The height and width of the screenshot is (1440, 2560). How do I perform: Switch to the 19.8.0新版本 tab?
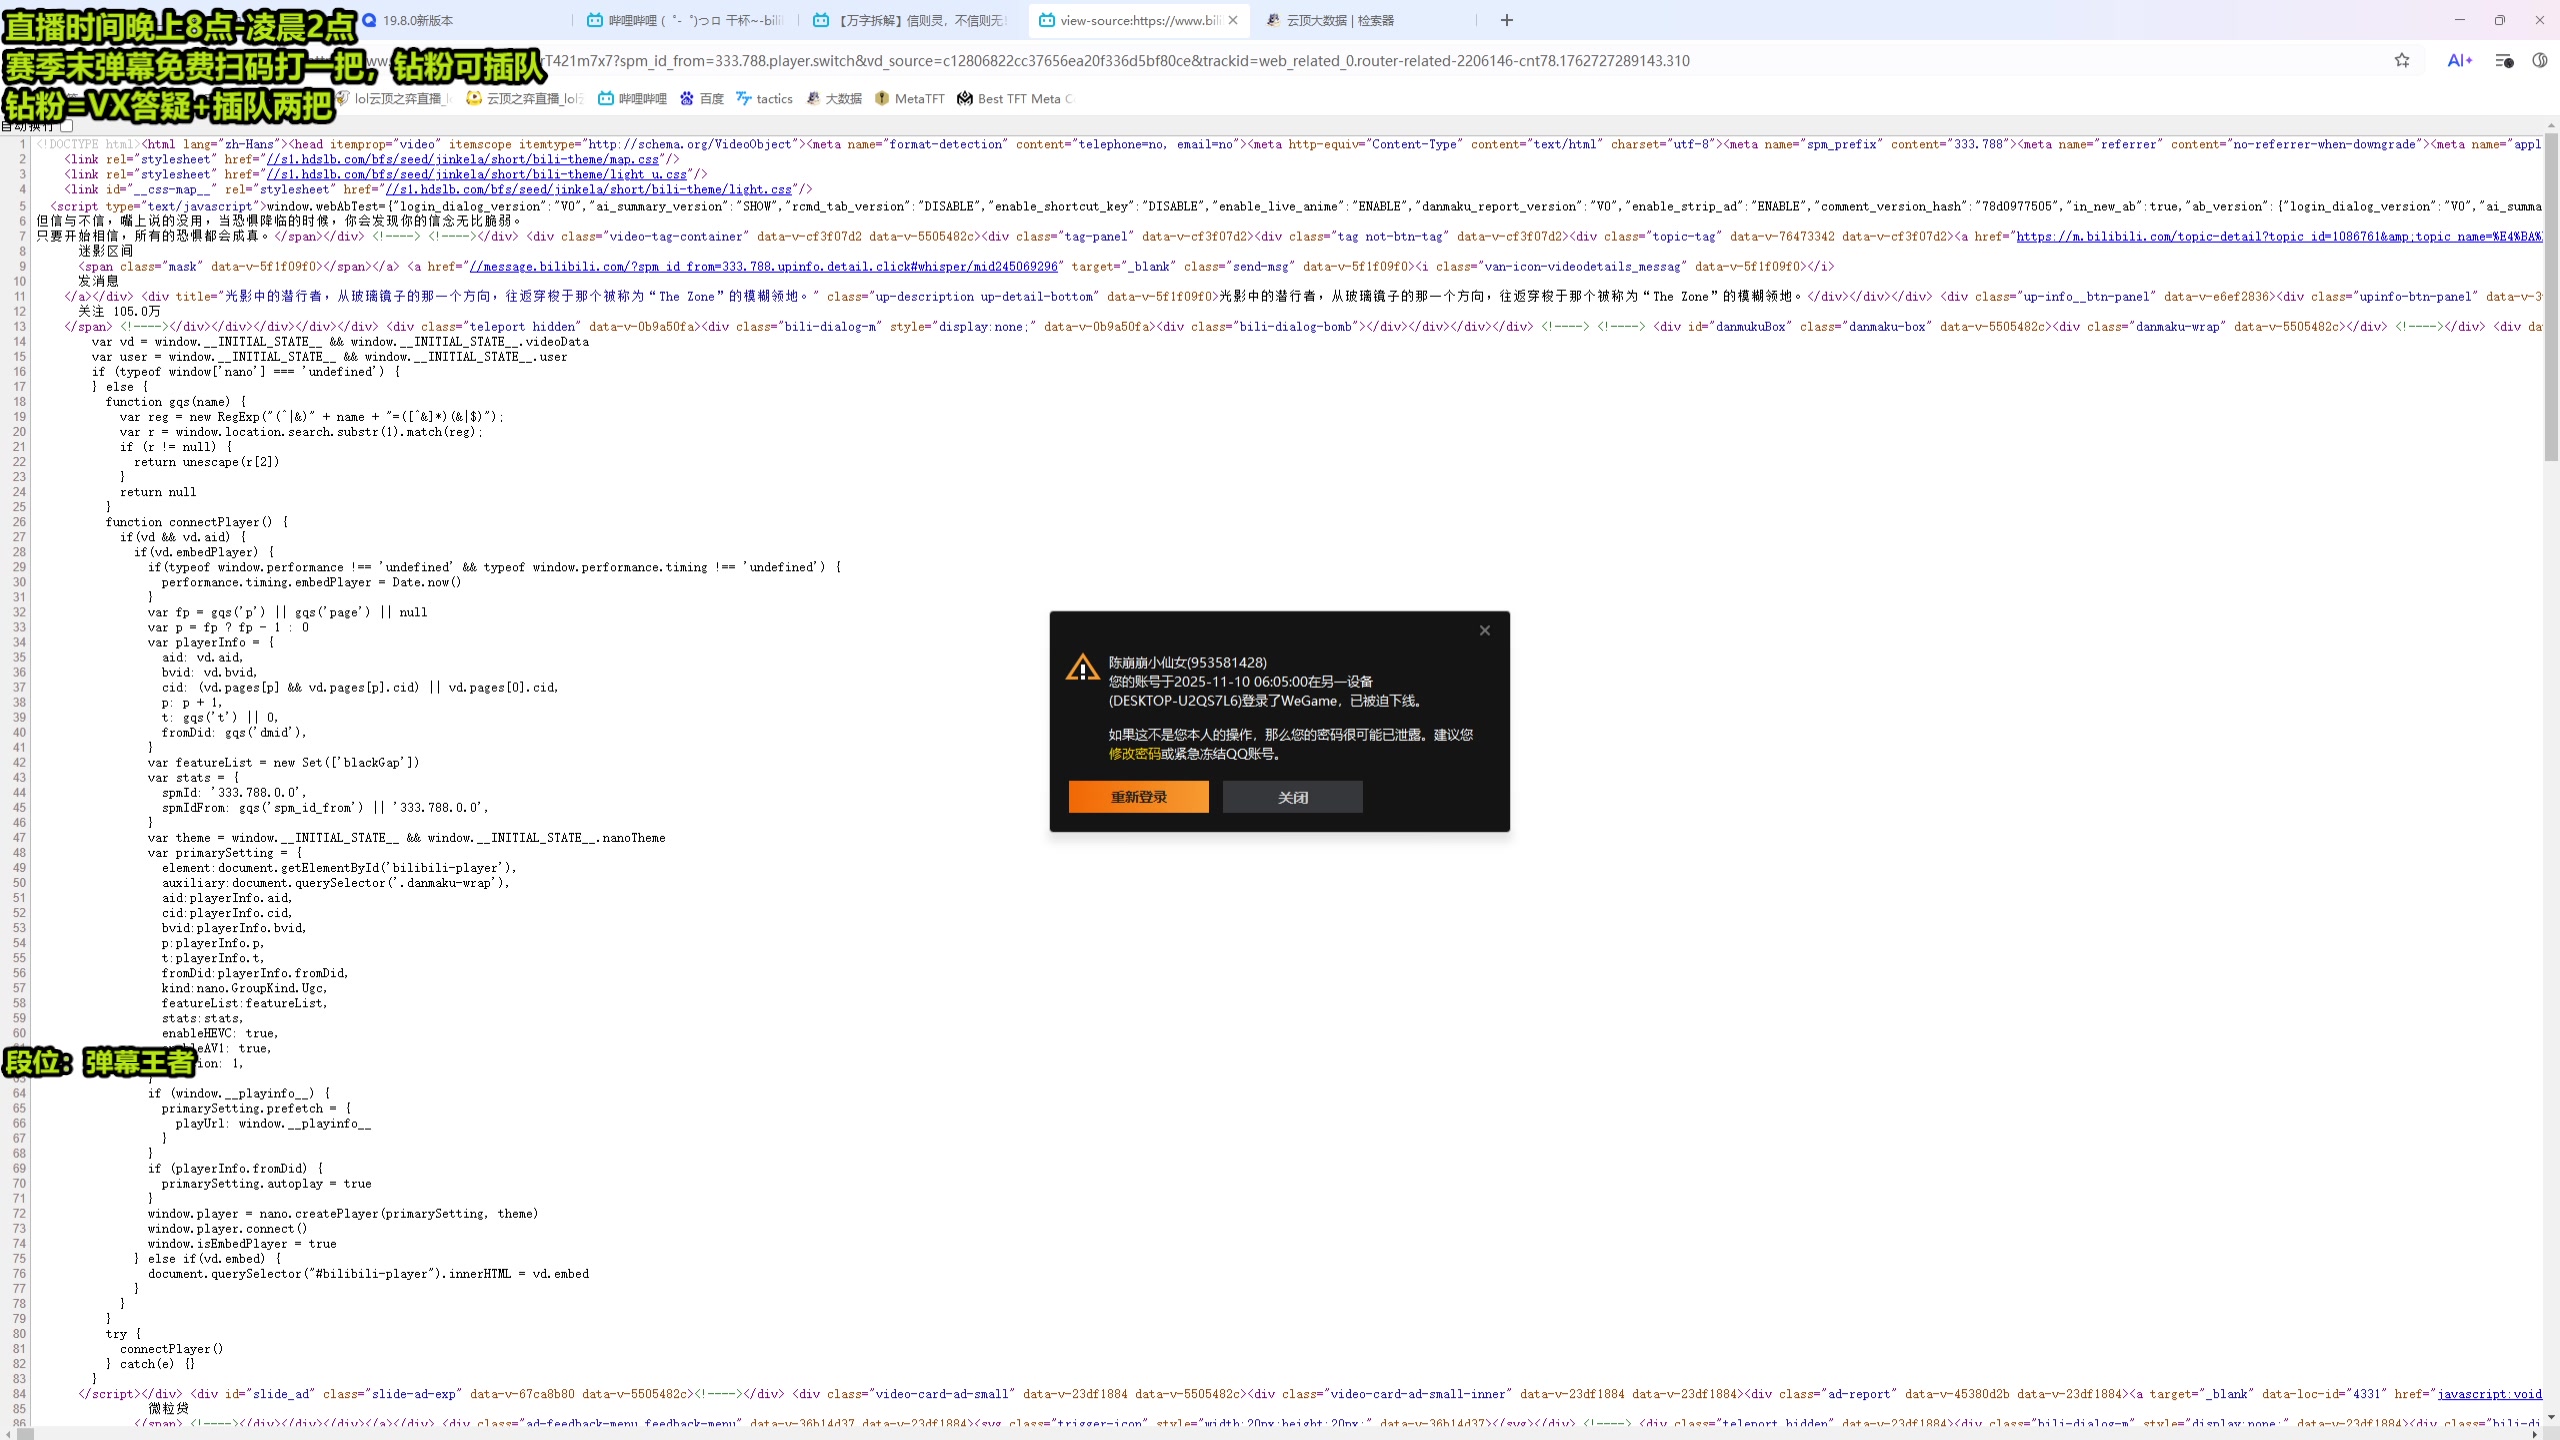418,20
